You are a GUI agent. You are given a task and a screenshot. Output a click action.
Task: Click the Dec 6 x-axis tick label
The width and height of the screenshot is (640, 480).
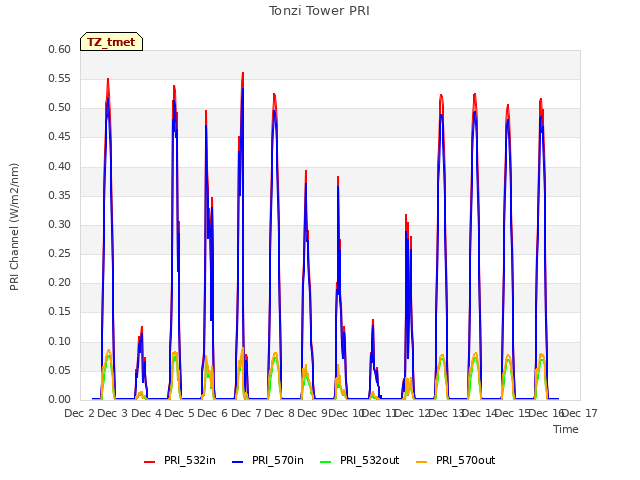pos(212,413)
